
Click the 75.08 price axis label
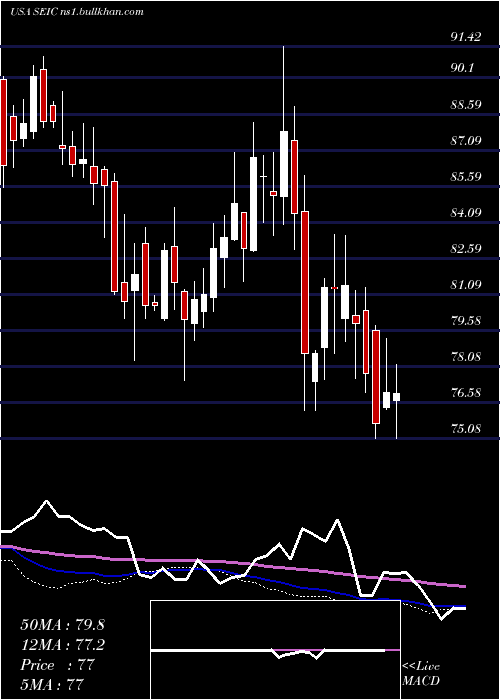click(466, 429)
